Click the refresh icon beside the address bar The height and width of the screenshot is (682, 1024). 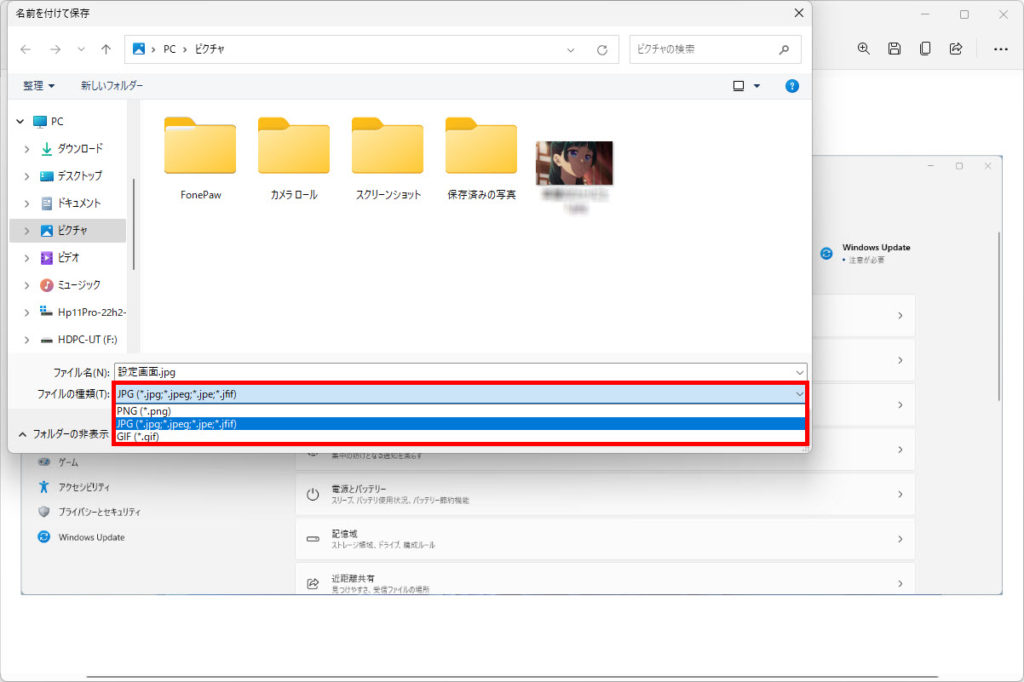point(602,49)
